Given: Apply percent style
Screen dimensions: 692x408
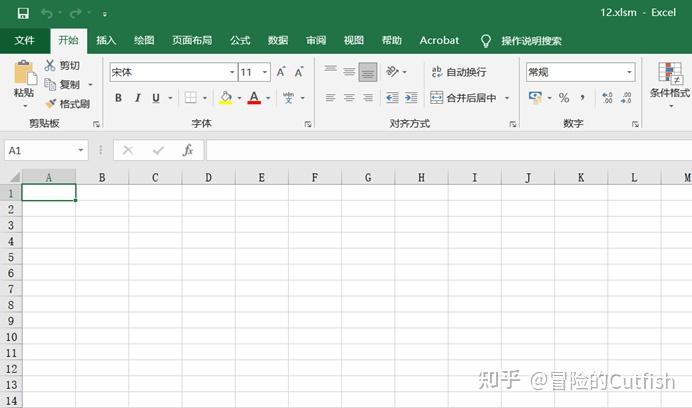Looking at the screenshot, I should tap(564, 98).
